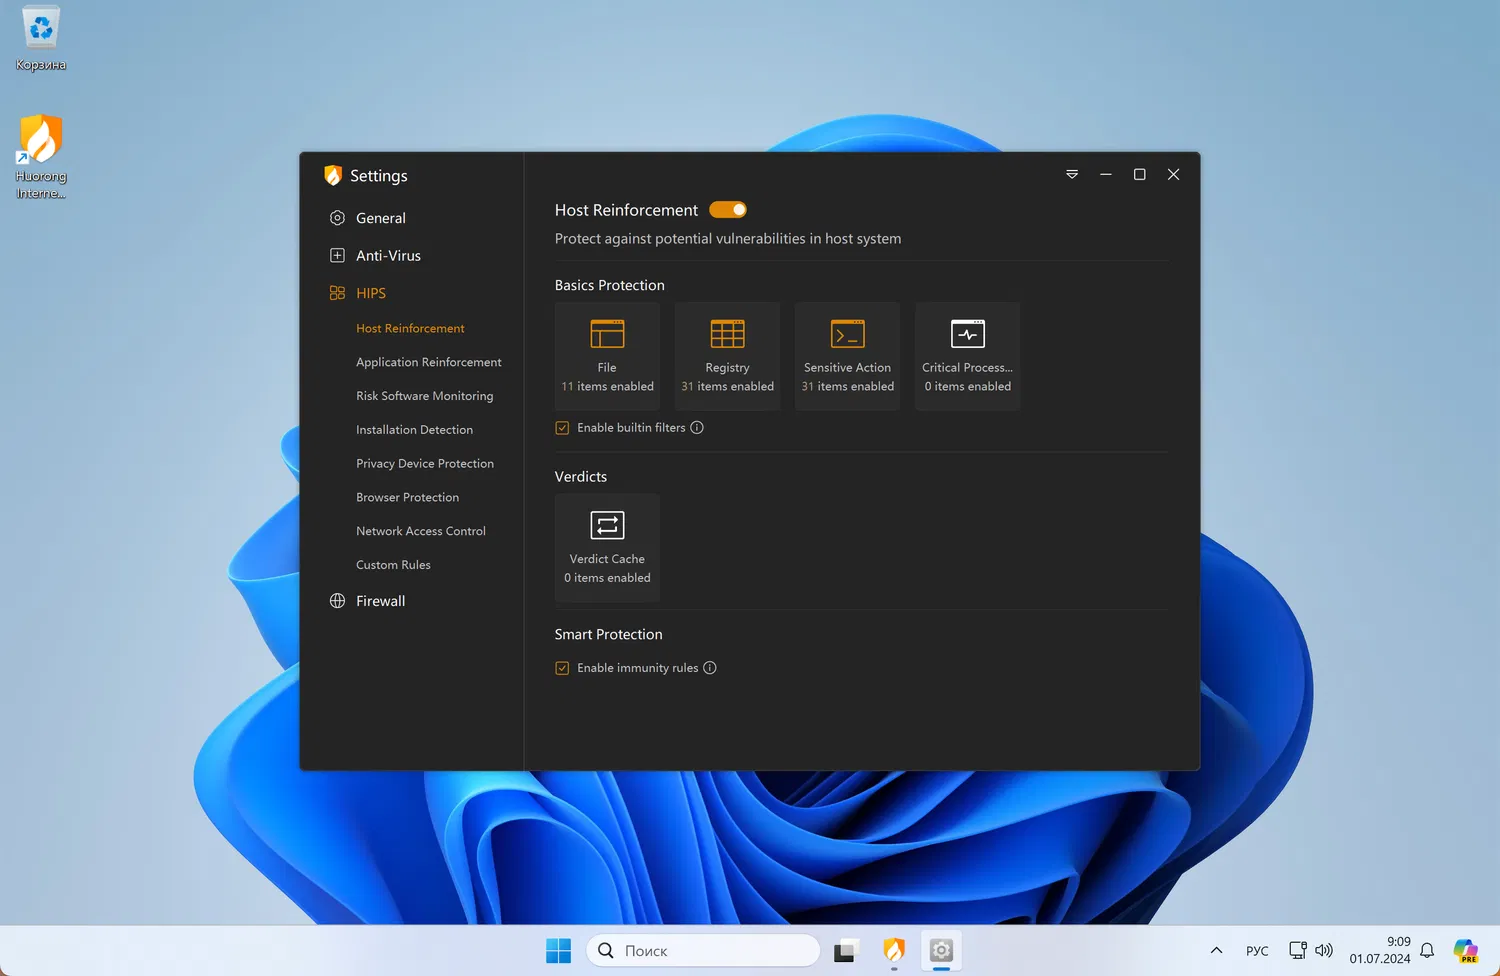Click the '31 items enabled' Registry text
1500x976 pixels.
[x=727, y=386]
